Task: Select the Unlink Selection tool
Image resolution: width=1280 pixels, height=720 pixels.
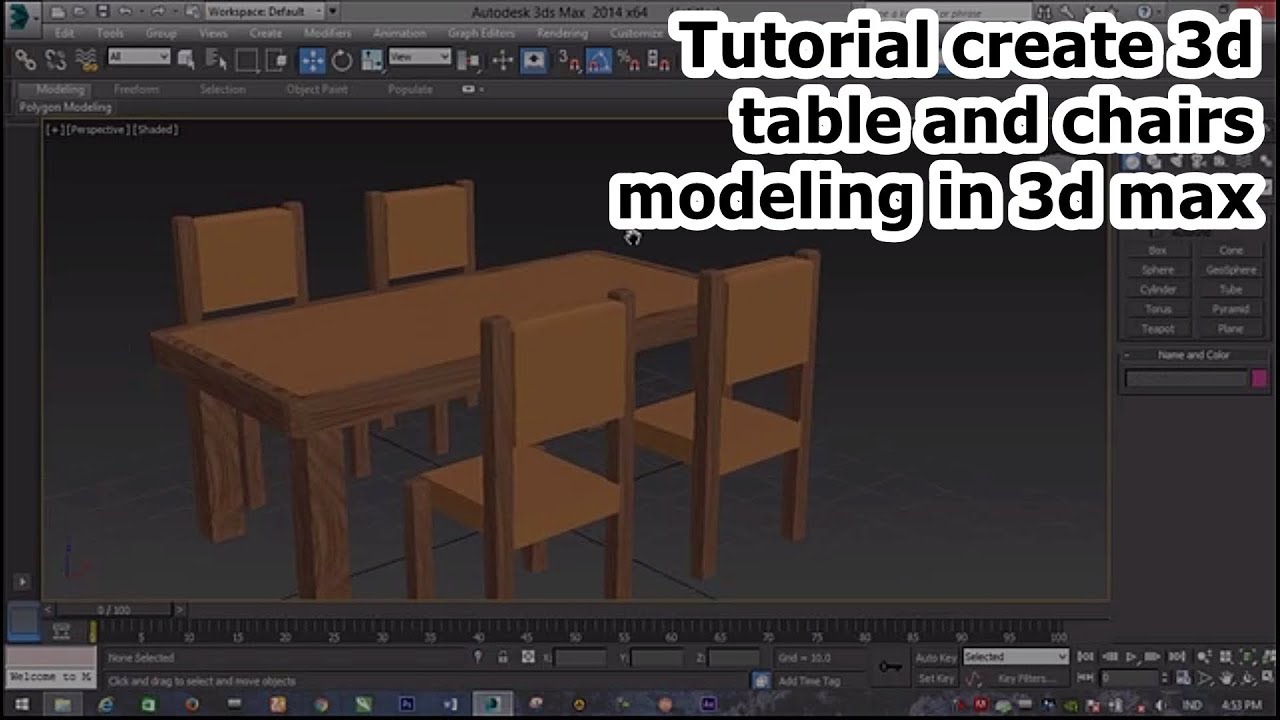Action: (55, 61)
